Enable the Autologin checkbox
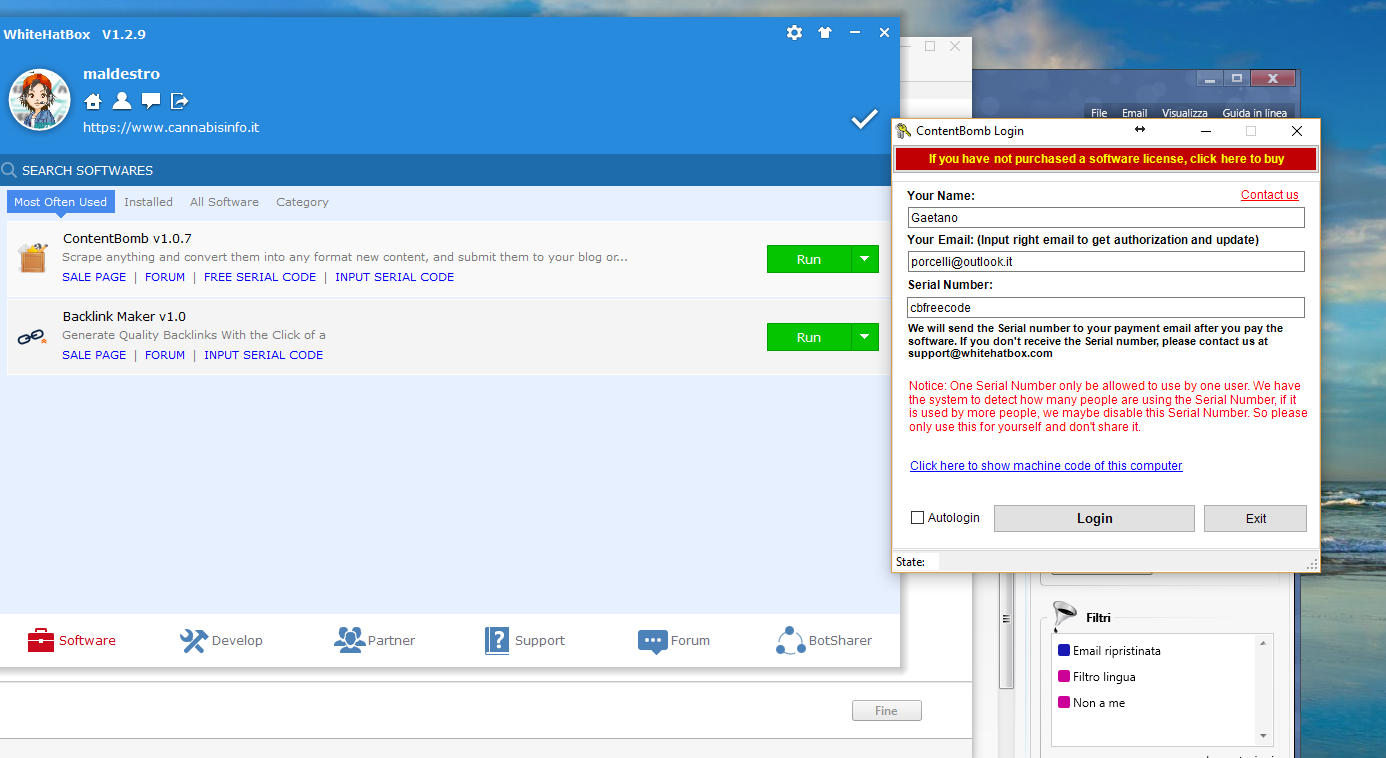 pos(917,518)
